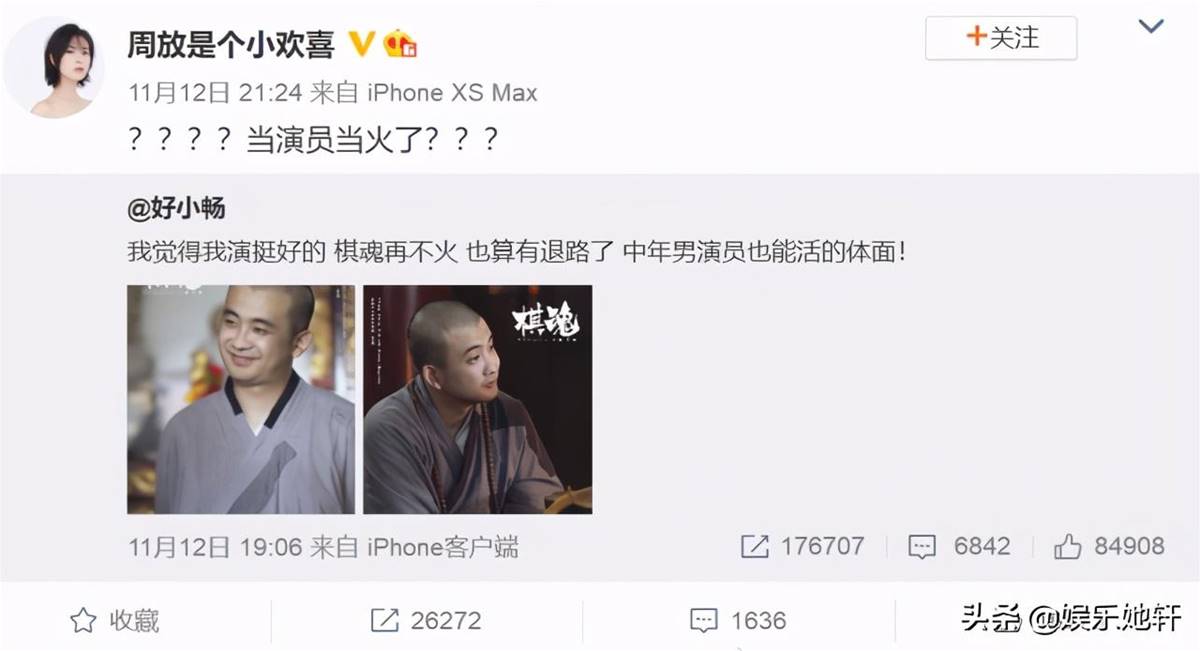
Task: Open the post options chevron dropdown
Action: (x=1151, y=27)
